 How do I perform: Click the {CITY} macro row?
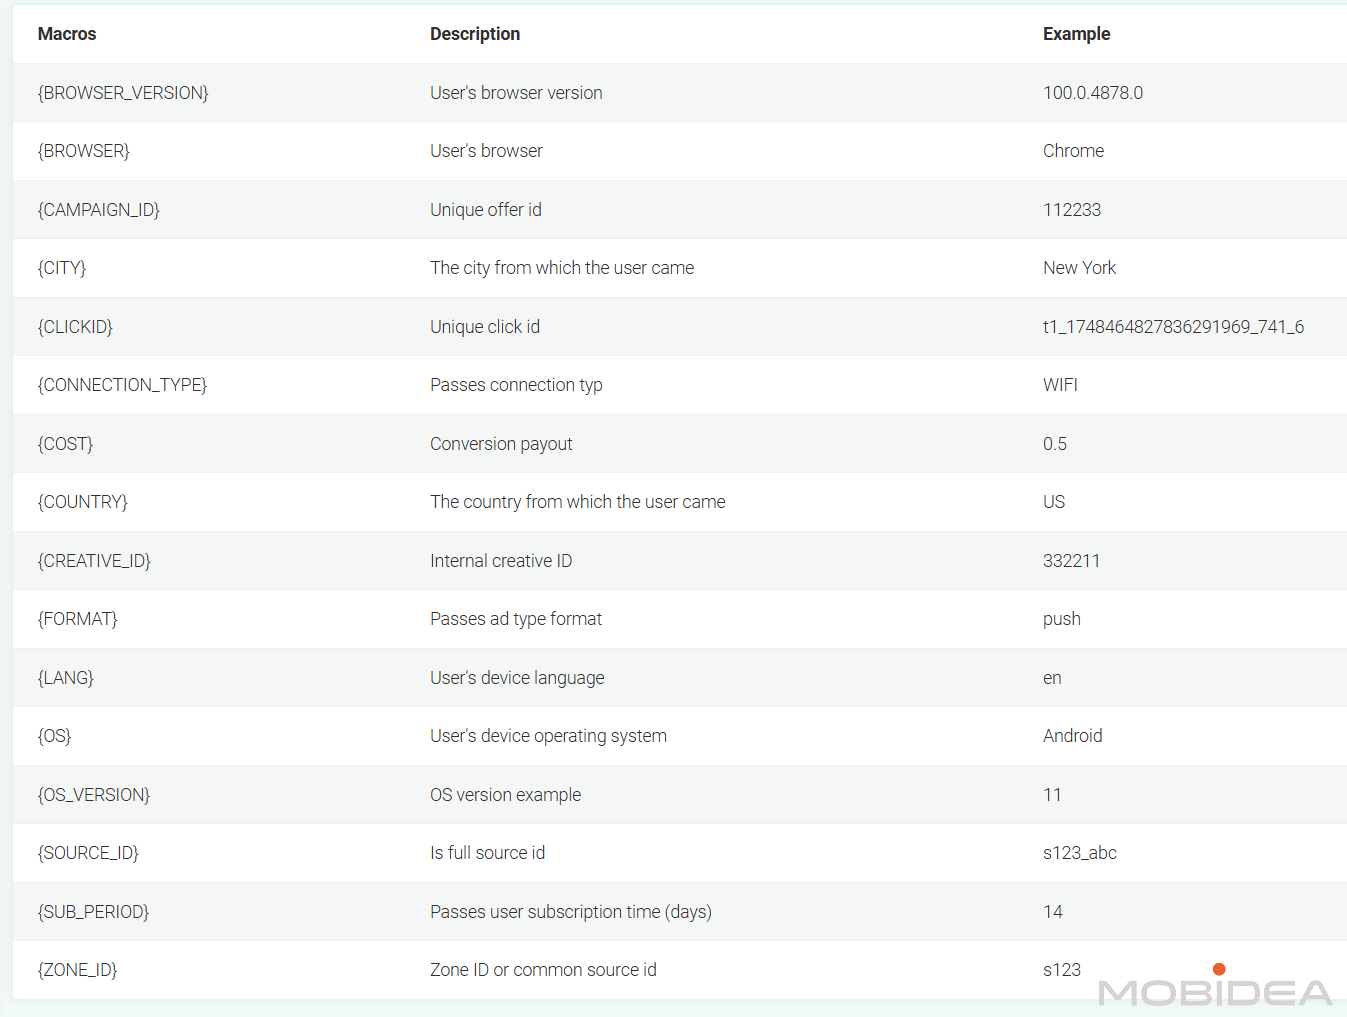(680, 268)
